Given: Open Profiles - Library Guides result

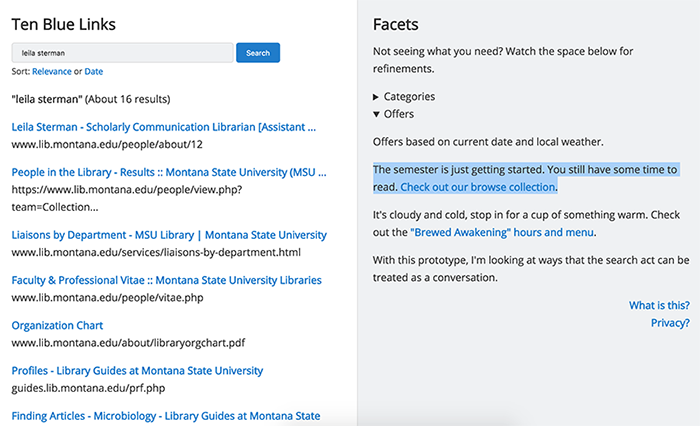Looking at the screenshot, I should coord(137,370).
